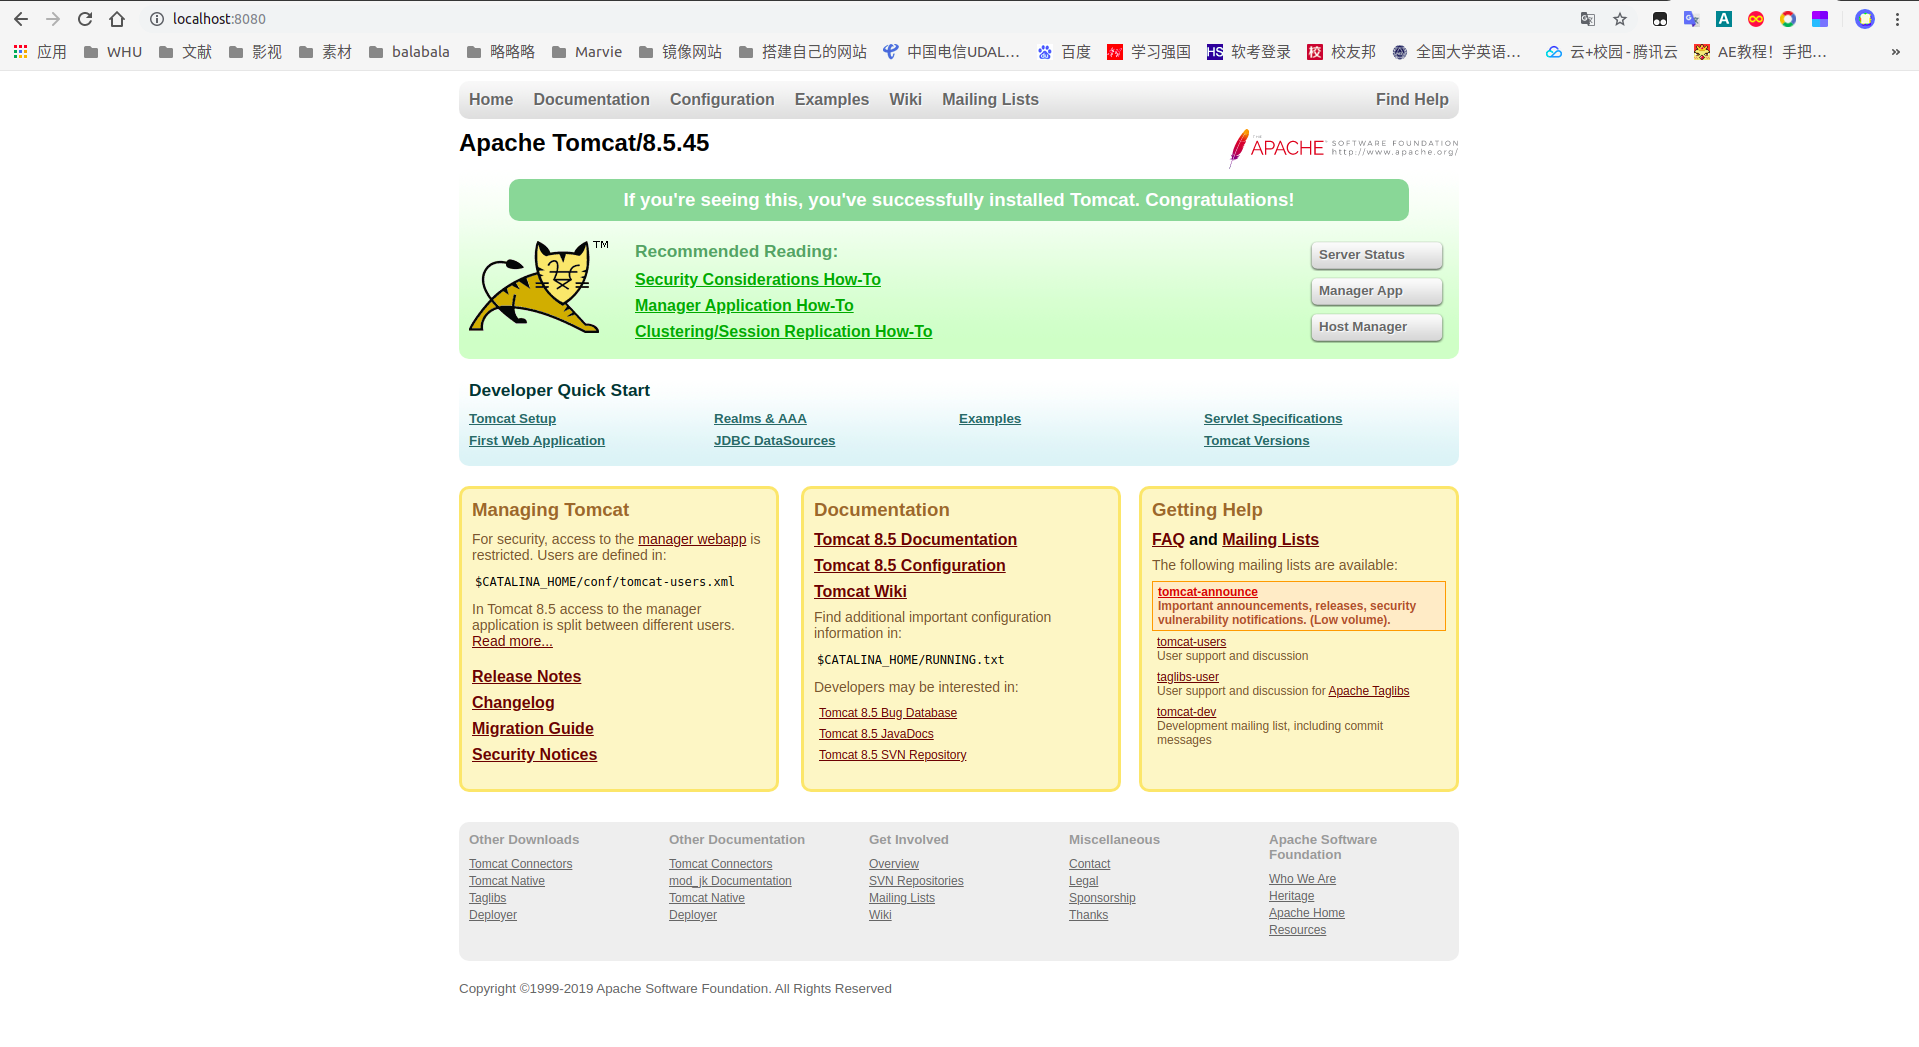
Task: Show more bookmarks with the double chevron
Action: pos(1895,52)
